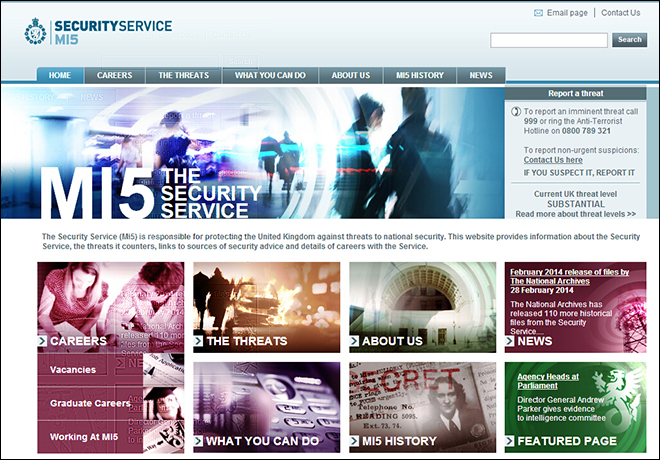Click the 28 February 2014 date text

coord(542,290)
